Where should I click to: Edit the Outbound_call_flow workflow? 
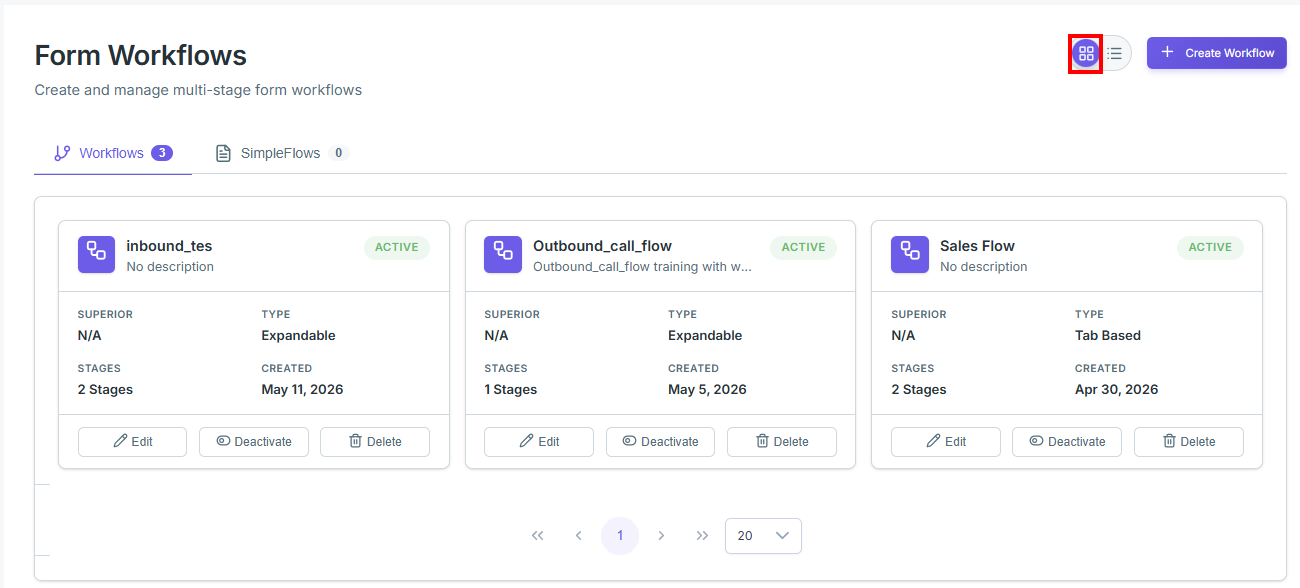tap(539, 442)
